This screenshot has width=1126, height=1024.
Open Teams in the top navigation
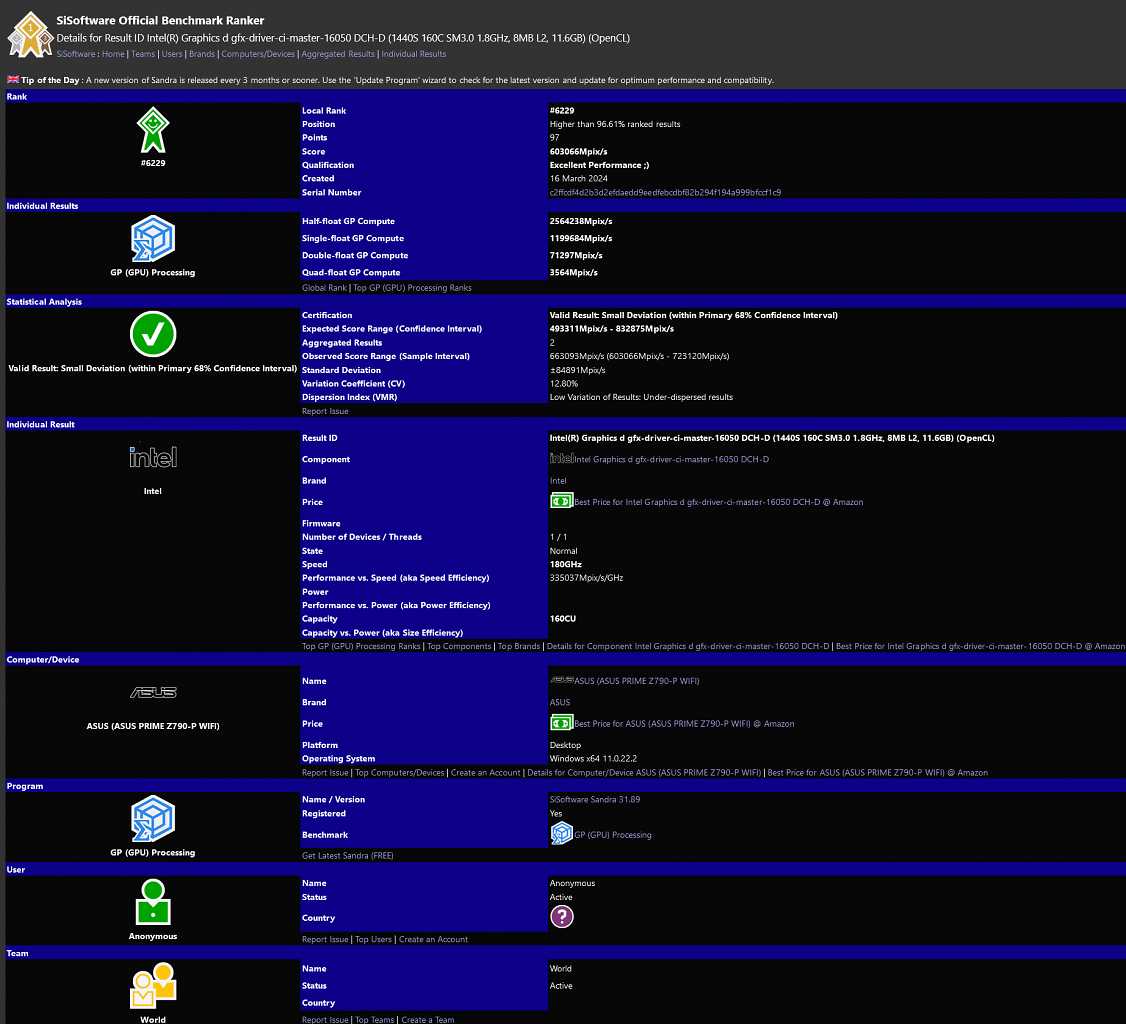pyautogui.click(x=143, y=54)
